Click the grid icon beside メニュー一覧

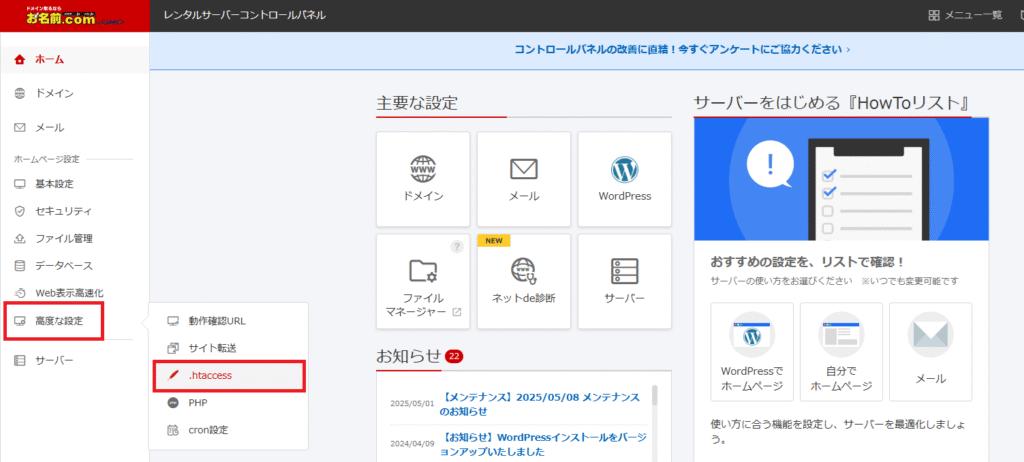[934, 15]
